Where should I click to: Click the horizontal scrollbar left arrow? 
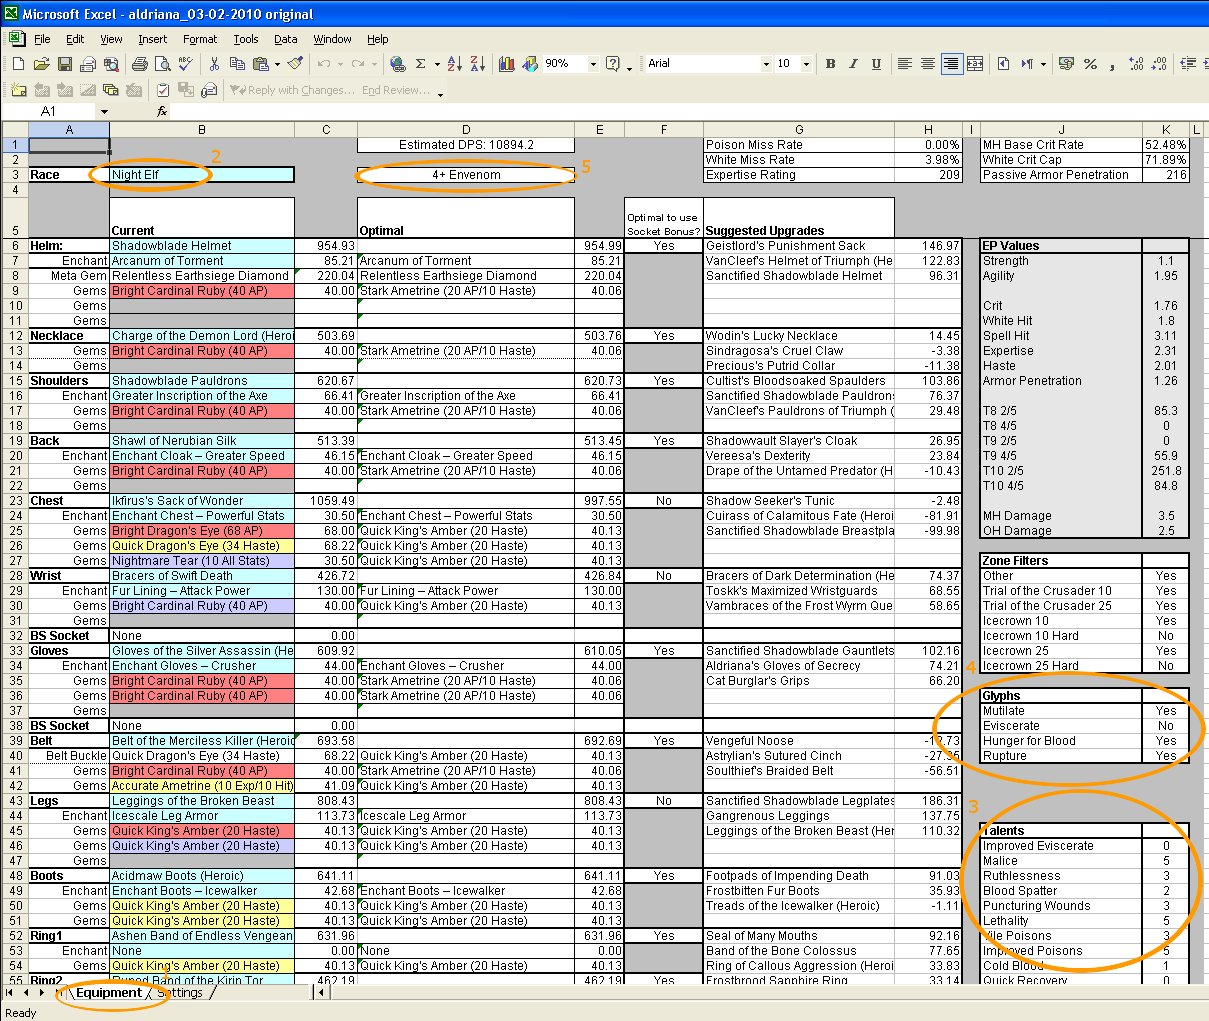click(321, 993)
